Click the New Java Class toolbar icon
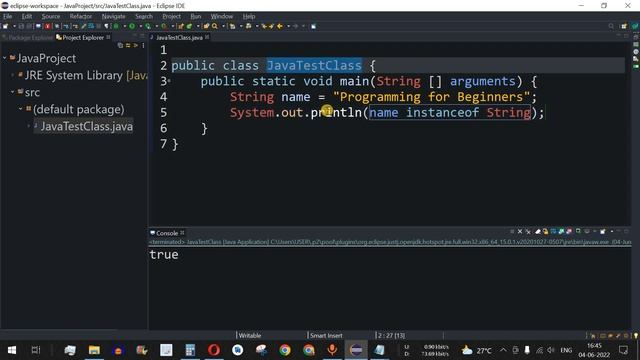The image size is (640, 360). coord(189,26)
